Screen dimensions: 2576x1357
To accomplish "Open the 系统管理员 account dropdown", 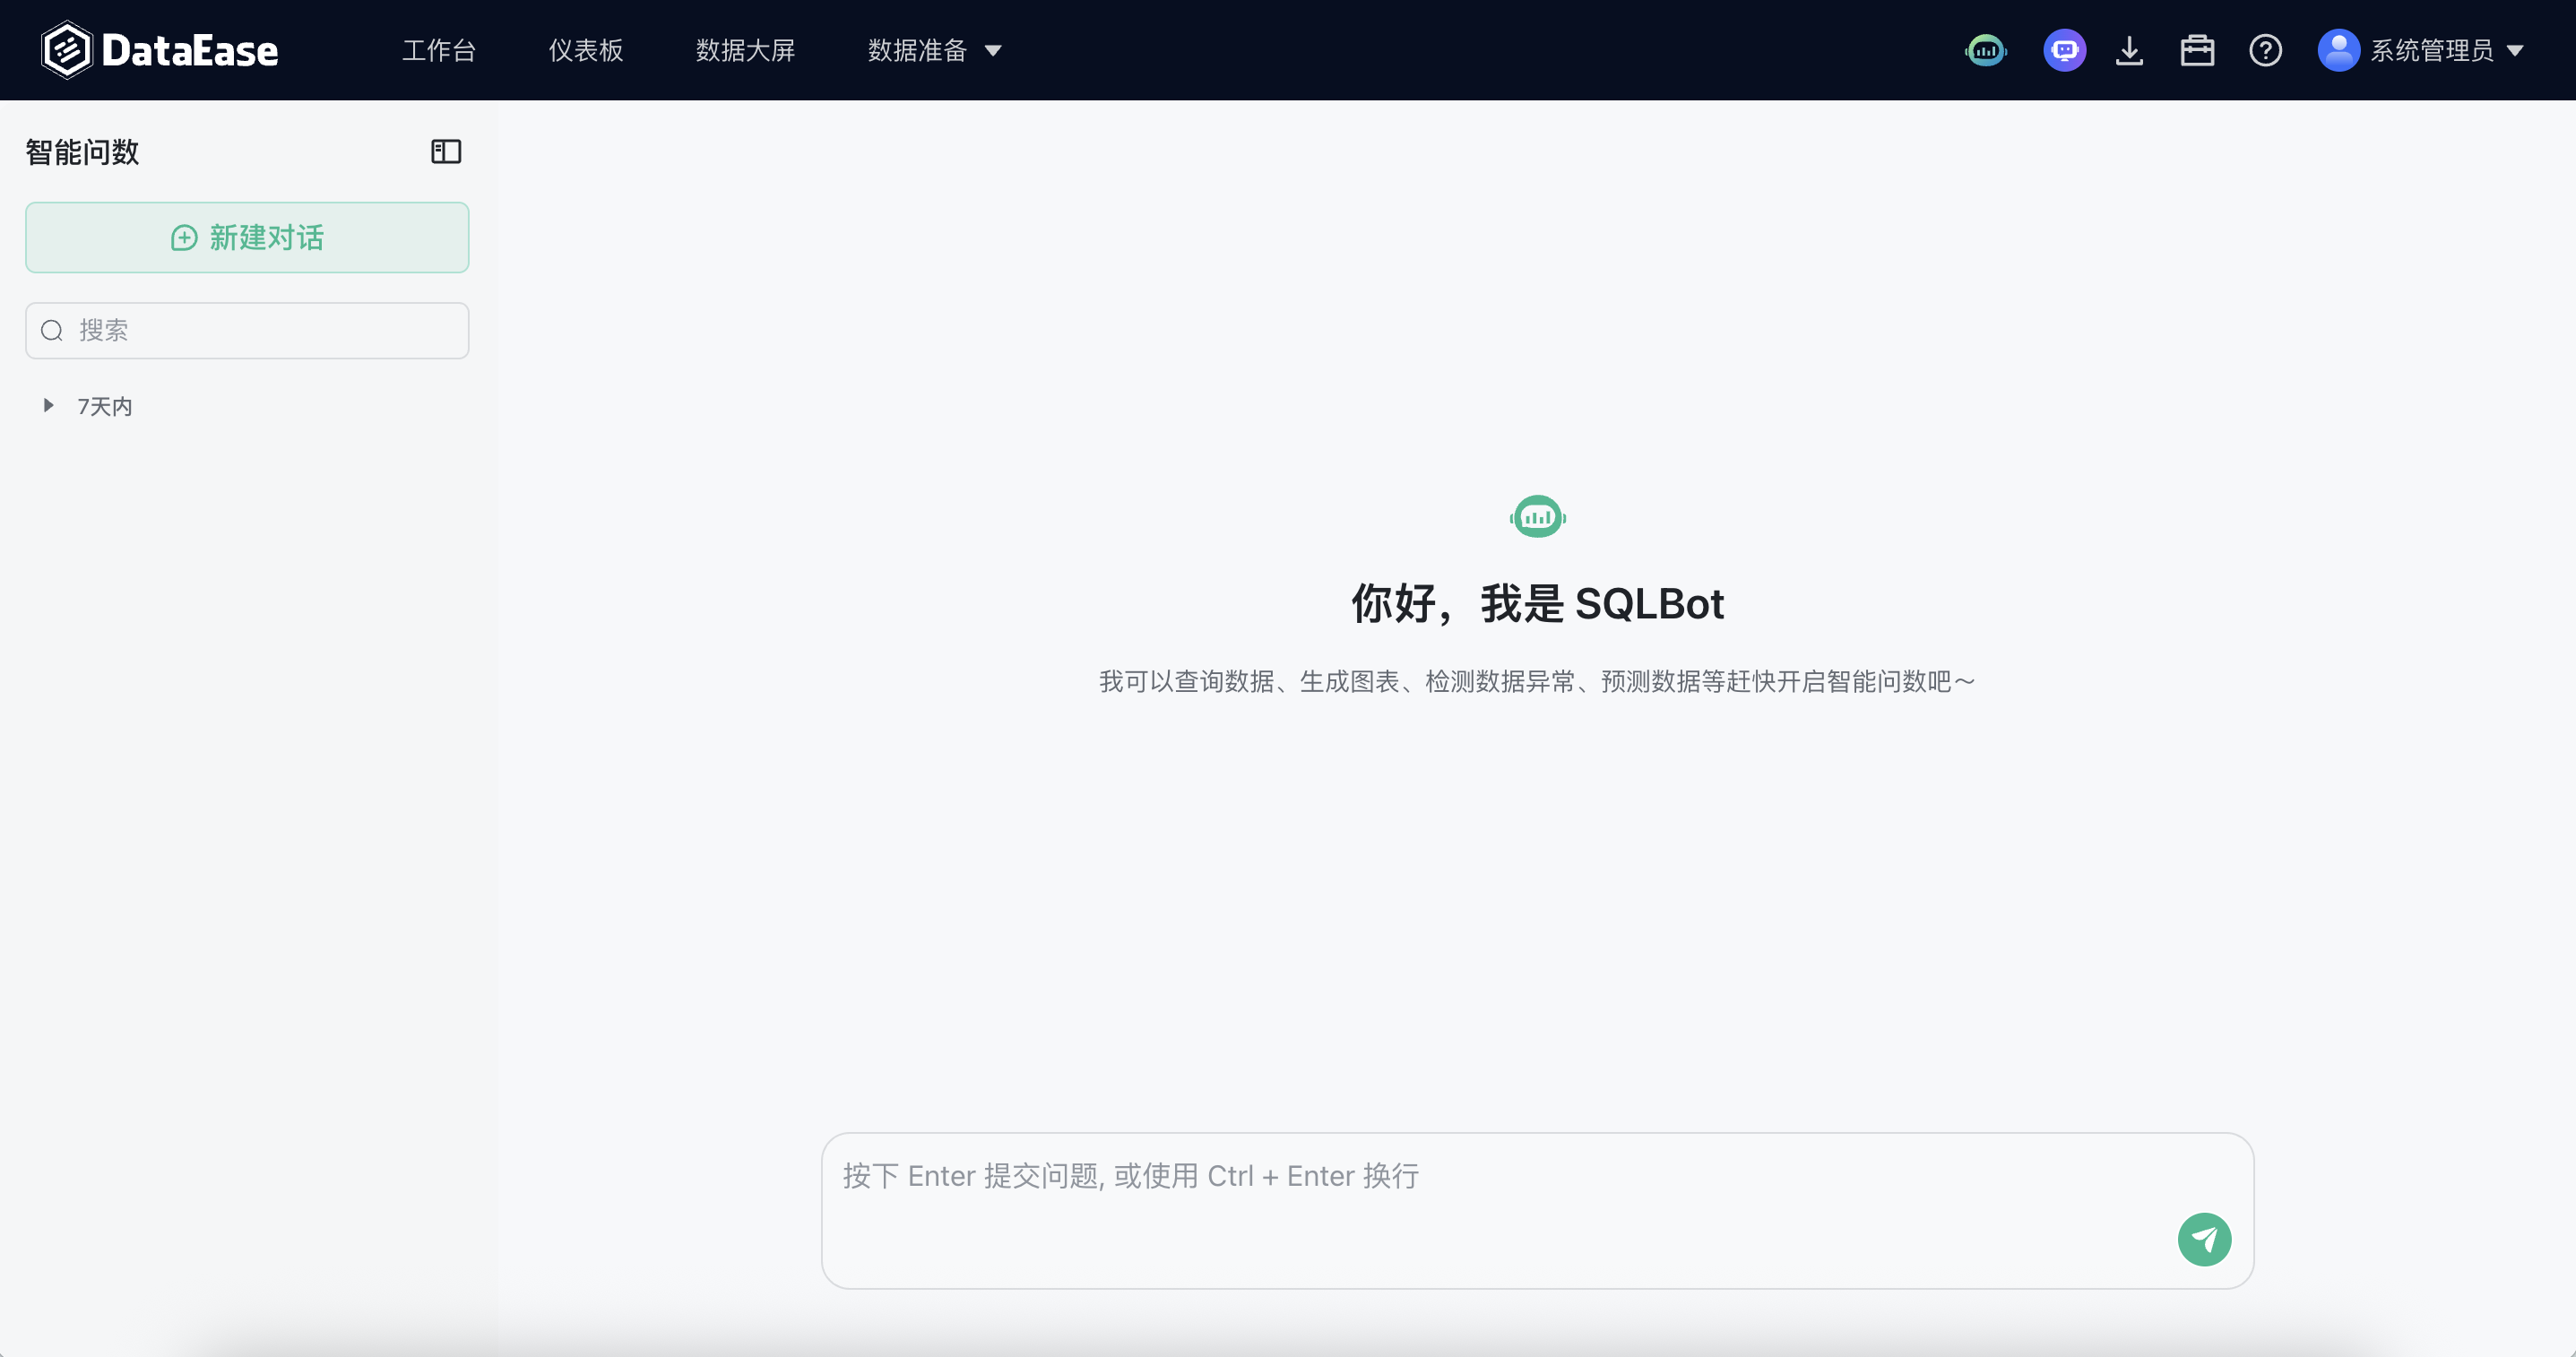I will (x=2445, y=50).
